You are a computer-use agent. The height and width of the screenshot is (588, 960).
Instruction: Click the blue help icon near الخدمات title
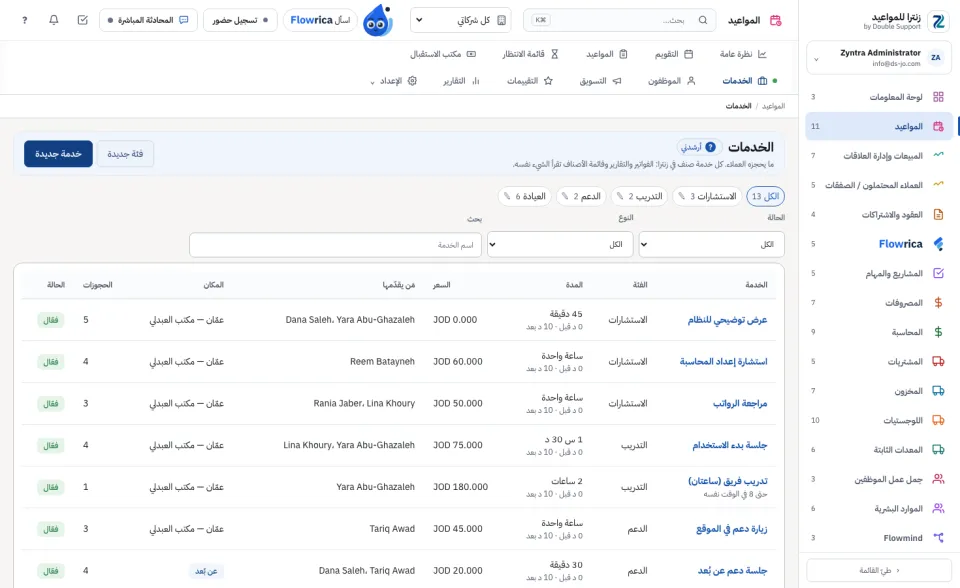[x=710, y=147]
